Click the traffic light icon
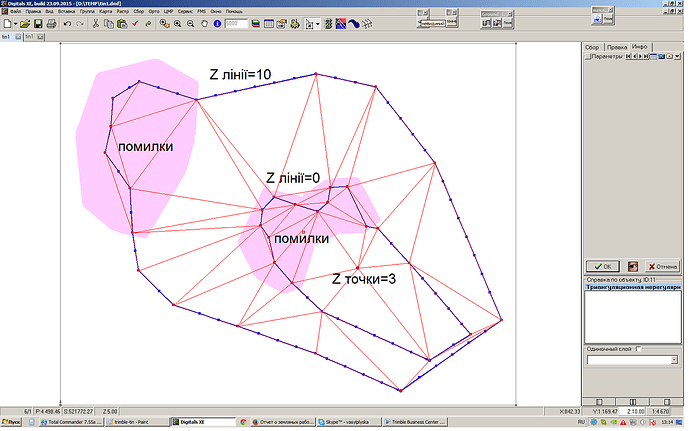690x431 pixels. click(x=328, y=24)
